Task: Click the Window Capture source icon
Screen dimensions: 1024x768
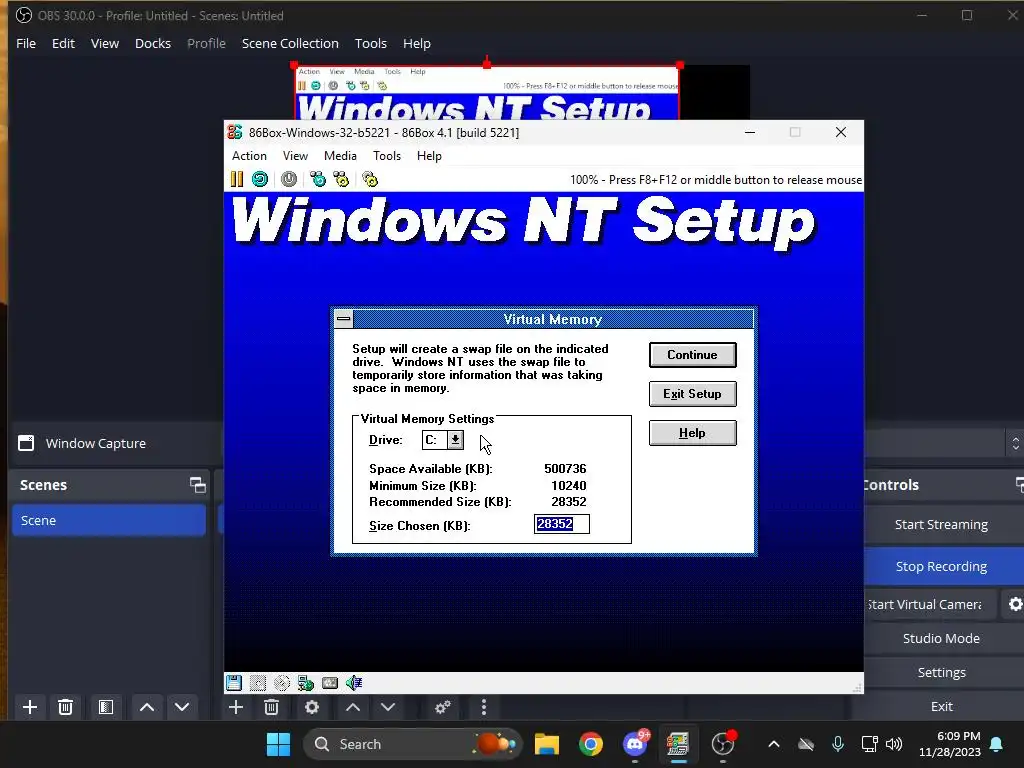Action: [x=26, y=443]
